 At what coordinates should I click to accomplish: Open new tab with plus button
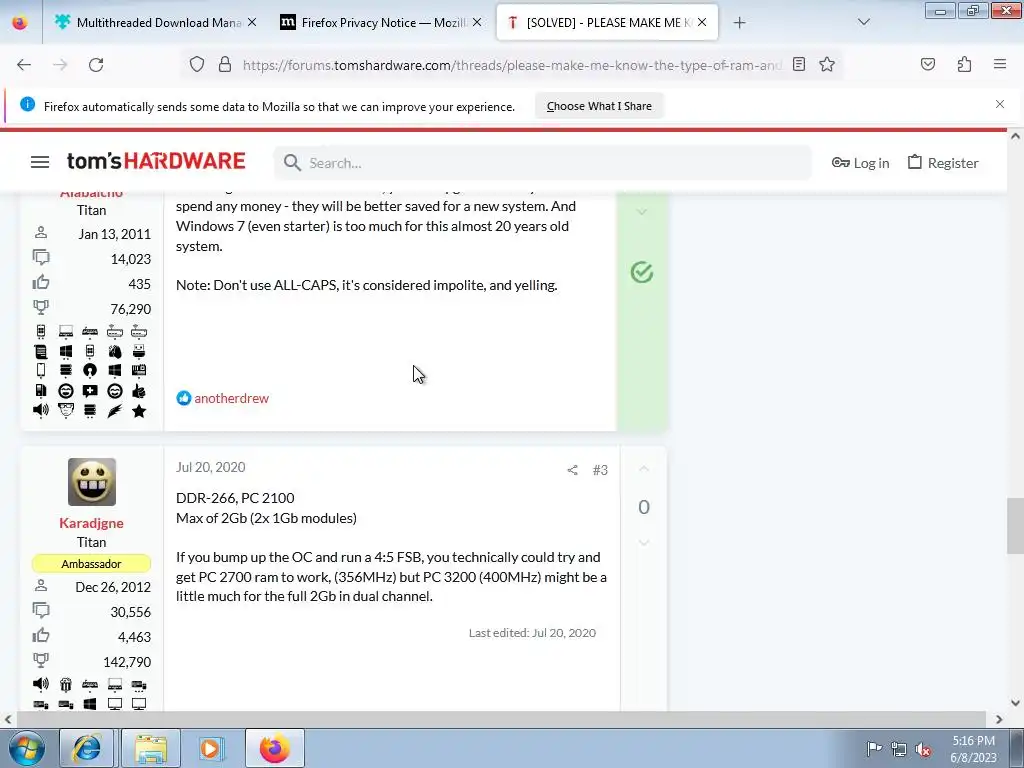[739, 23]
